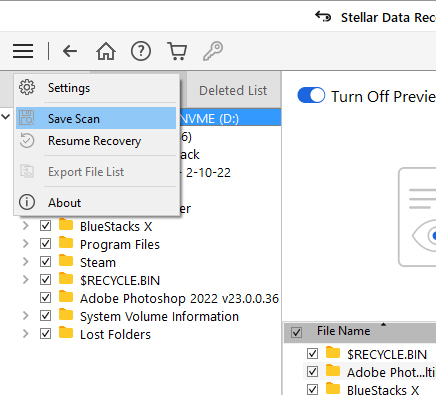Expand the $RECYCLE.BIN tree node
This screenshot has height=395, width=436.
tap(26, 280)
